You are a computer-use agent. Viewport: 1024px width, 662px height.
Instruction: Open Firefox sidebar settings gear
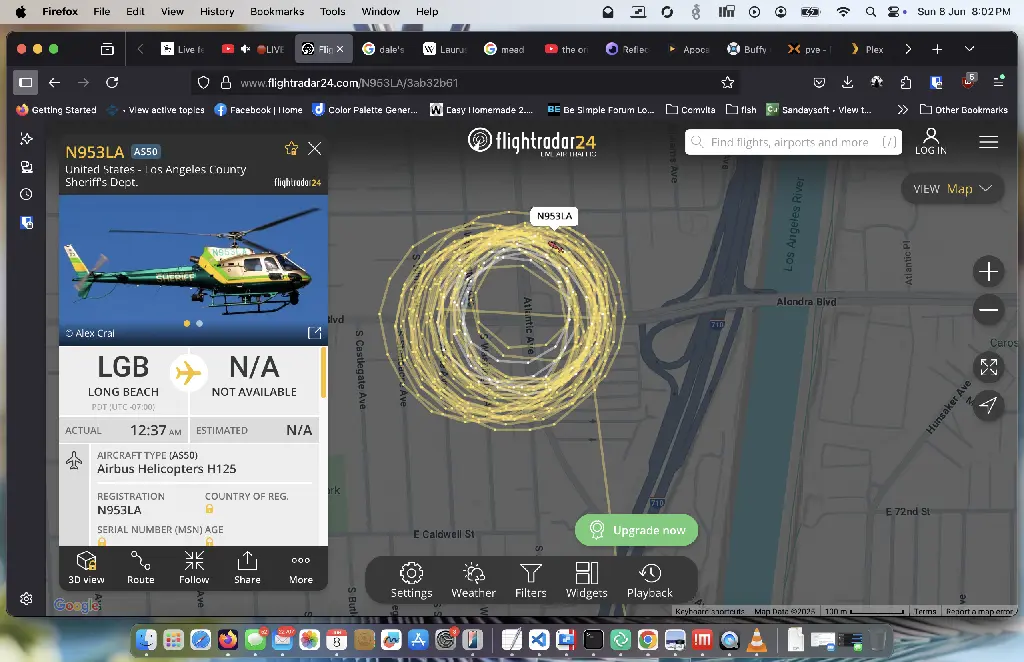26,599
